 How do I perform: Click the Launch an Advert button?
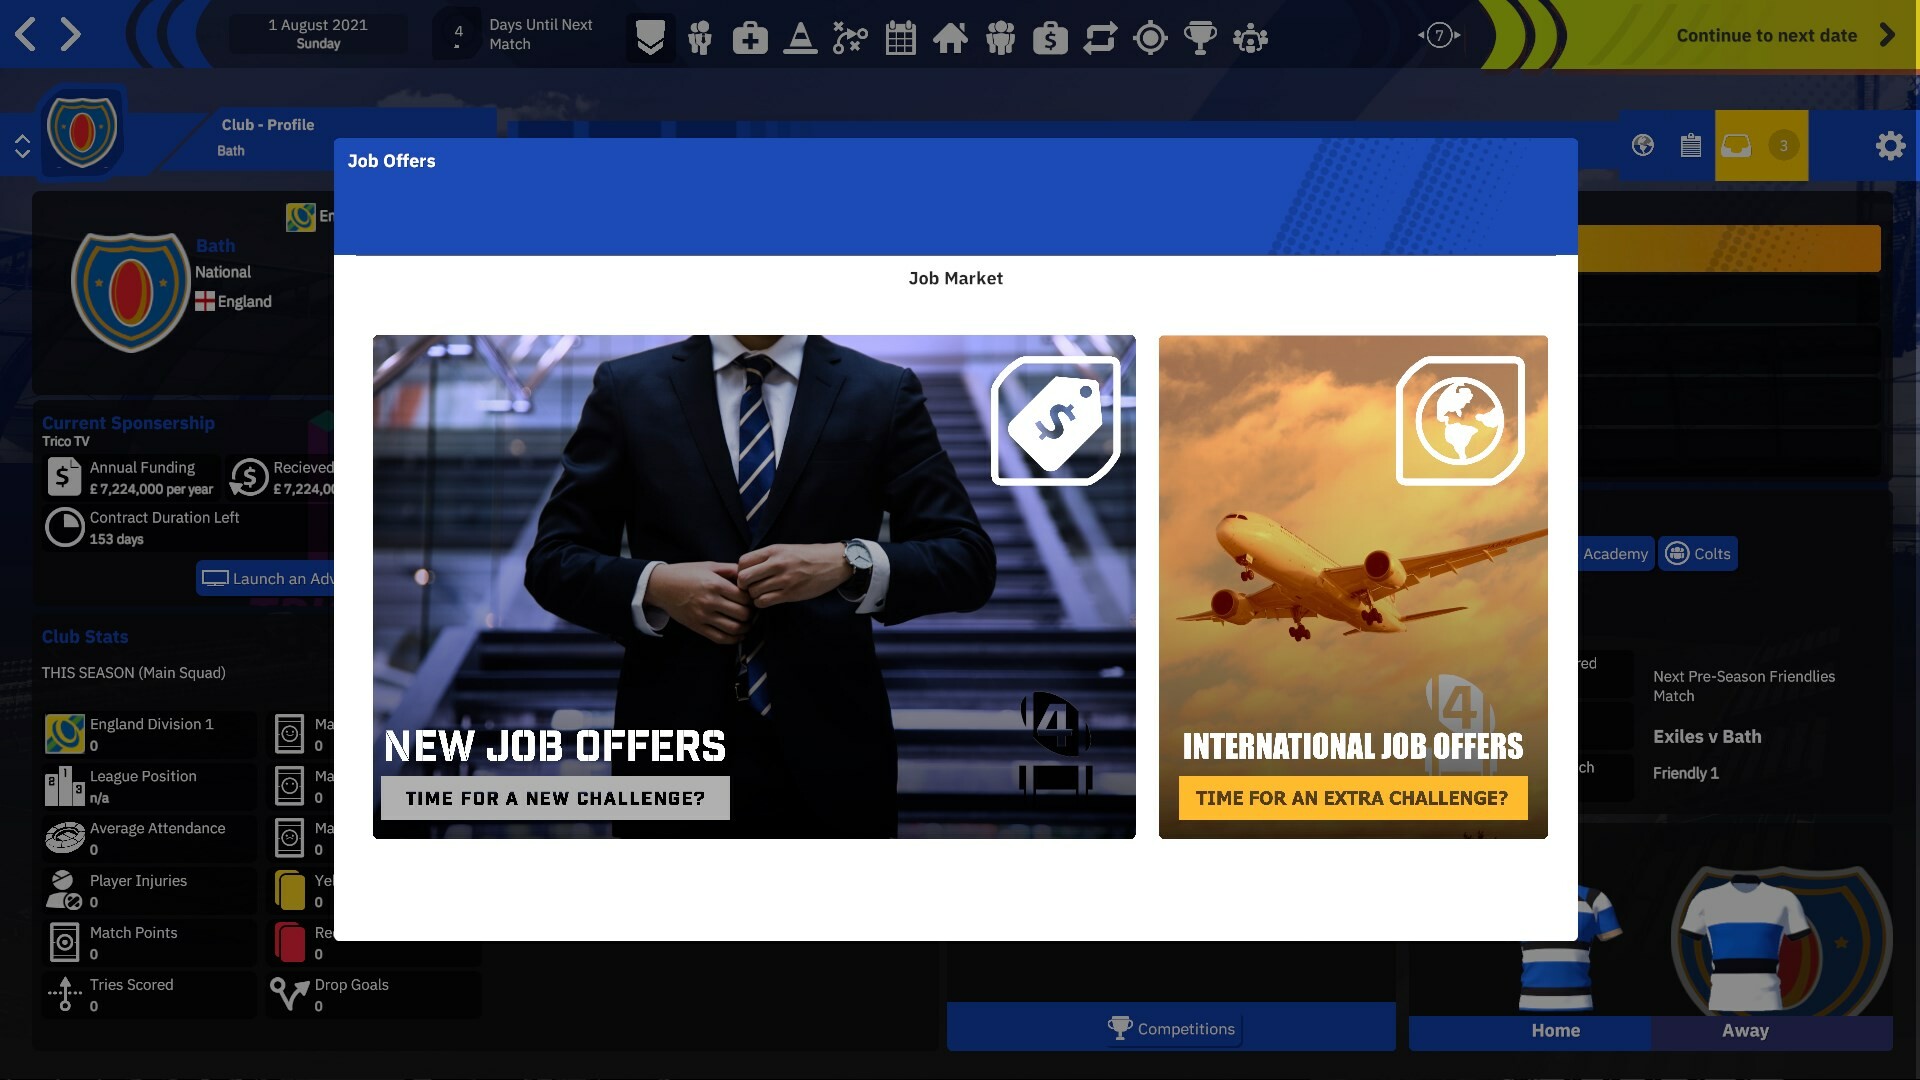(271, 578)
